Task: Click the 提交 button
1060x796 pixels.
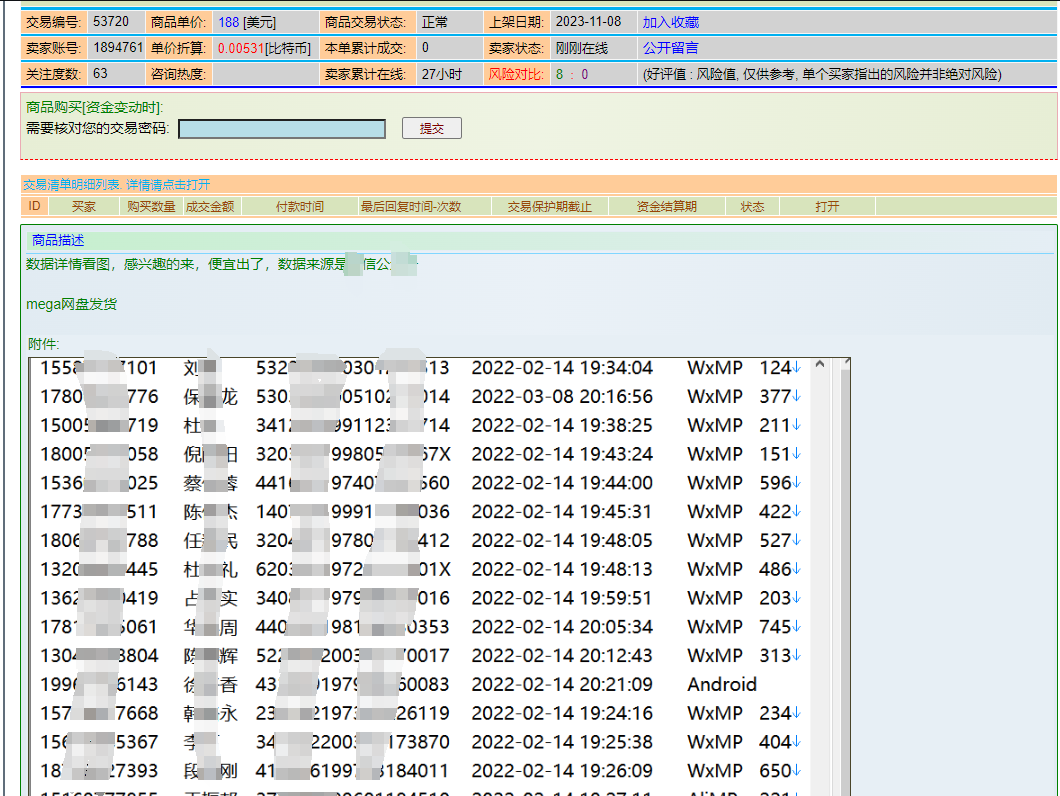Action: pos(431,128)
